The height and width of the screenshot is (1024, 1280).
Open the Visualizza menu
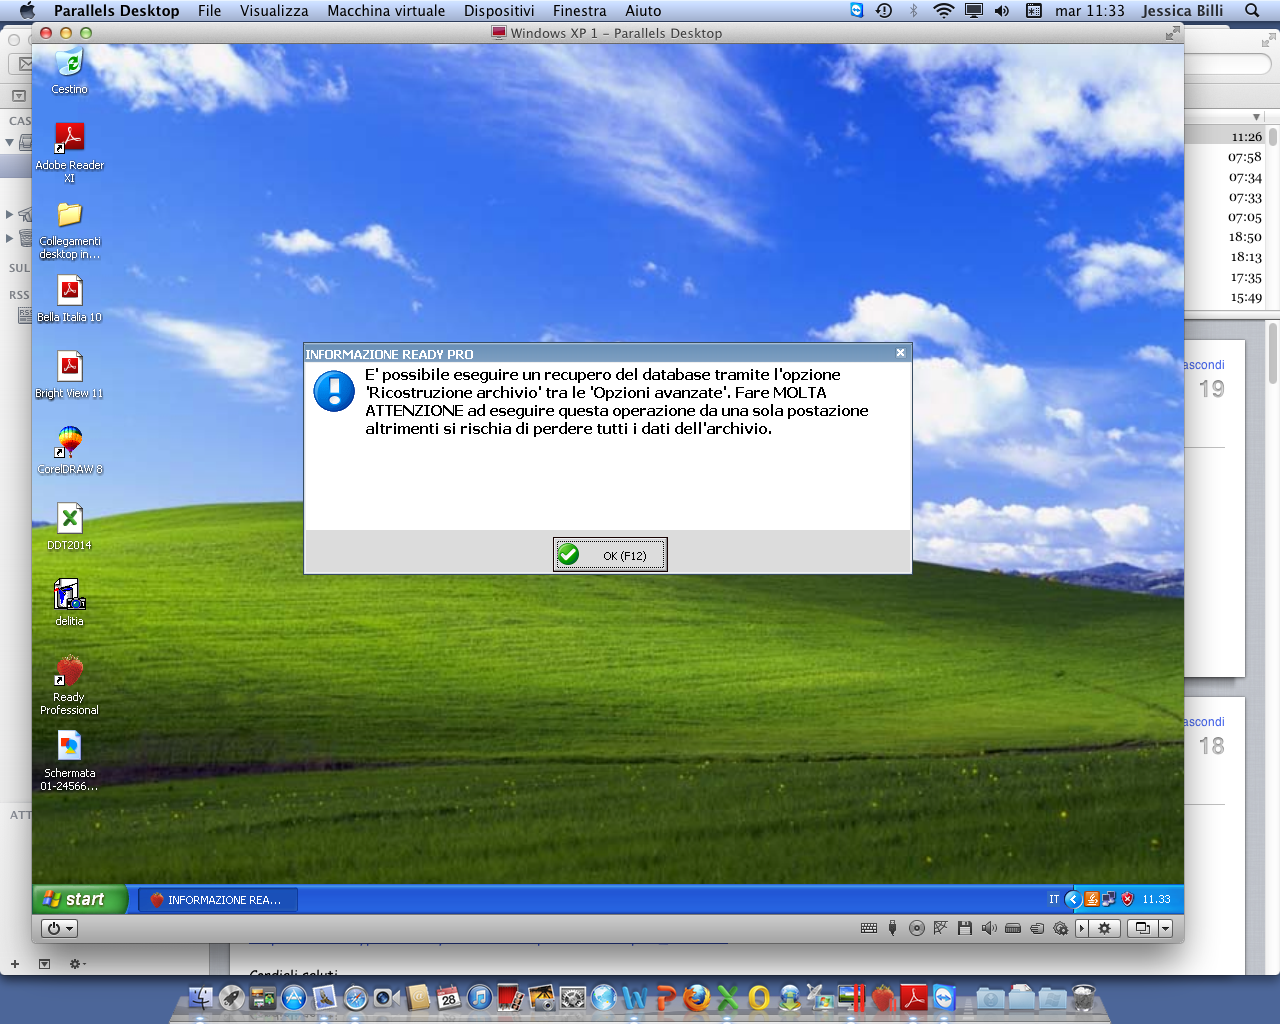click(x=274, y=11)
